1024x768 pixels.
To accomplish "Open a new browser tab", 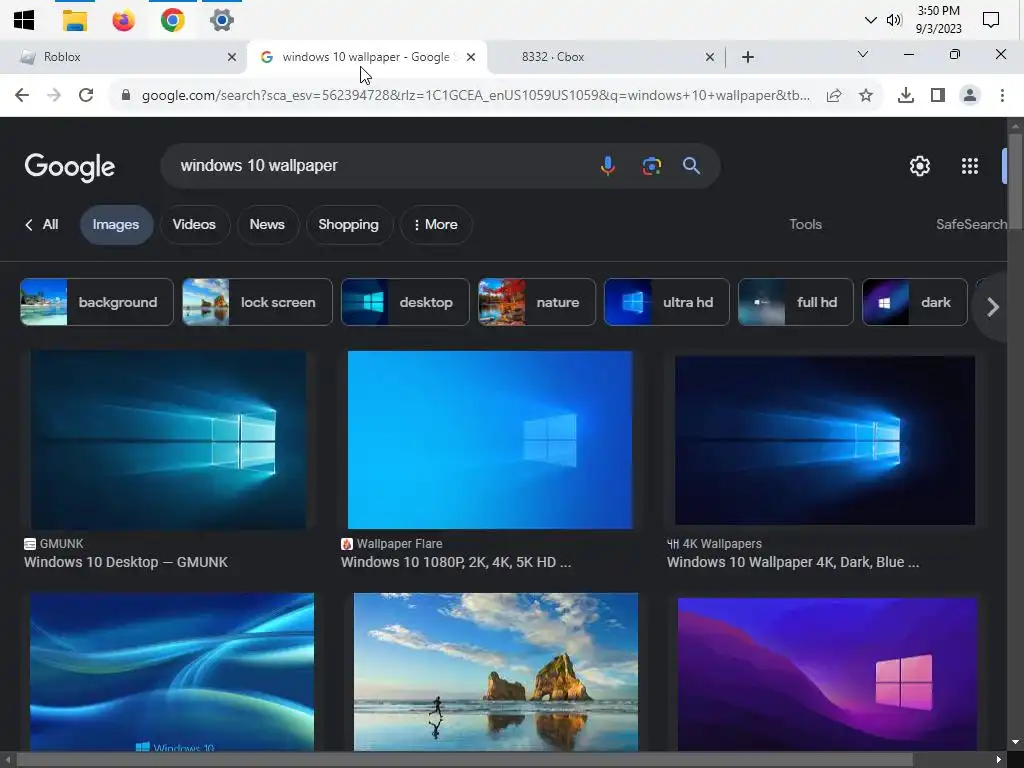I will (748, 57).
